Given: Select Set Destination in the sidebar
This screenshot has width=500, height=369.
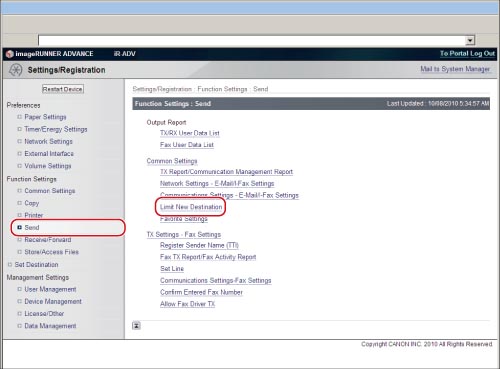Looking at the screenshot, I should (x=36, y=264).
